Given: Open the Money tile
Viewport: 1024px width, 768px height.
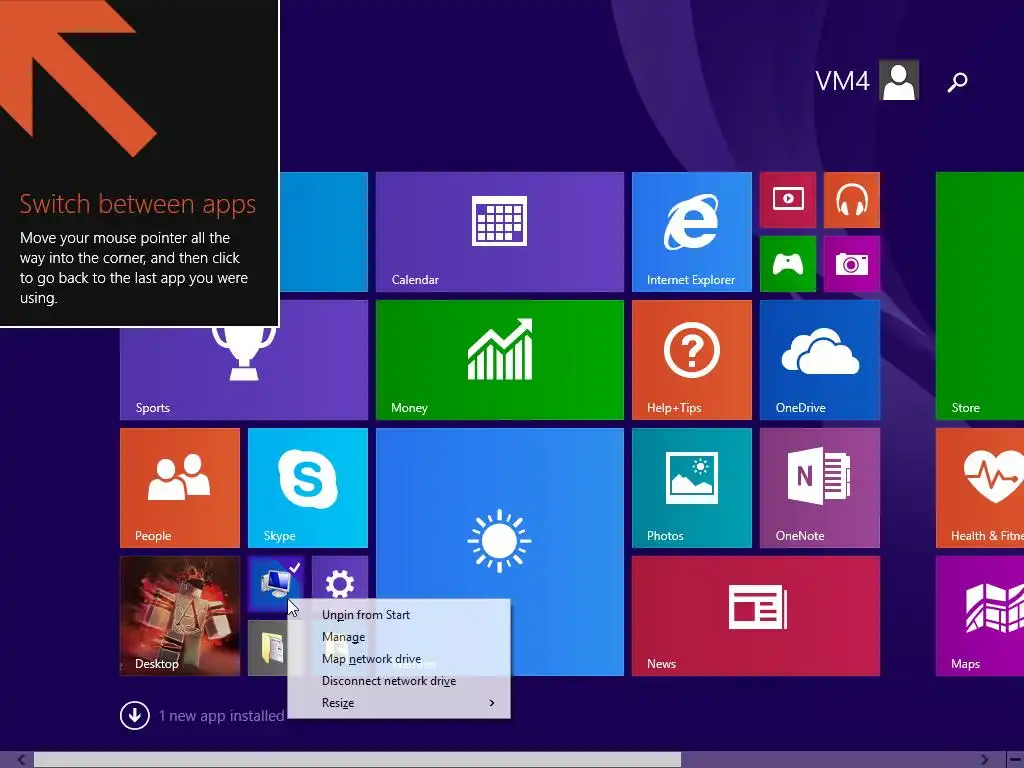Looking at the screenshot, I should click(x=500, y=360).
